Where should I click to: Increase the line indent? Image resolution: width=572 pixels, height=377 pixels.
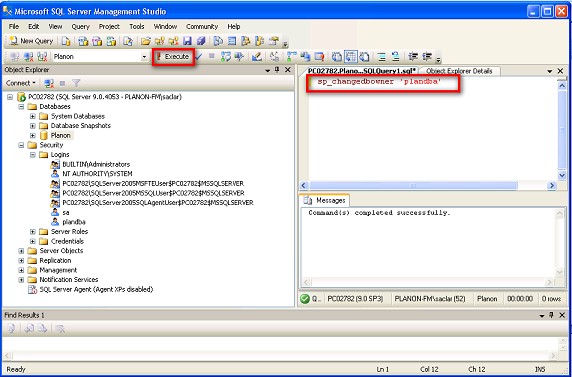pyautogui.click(x=427, y=57)
